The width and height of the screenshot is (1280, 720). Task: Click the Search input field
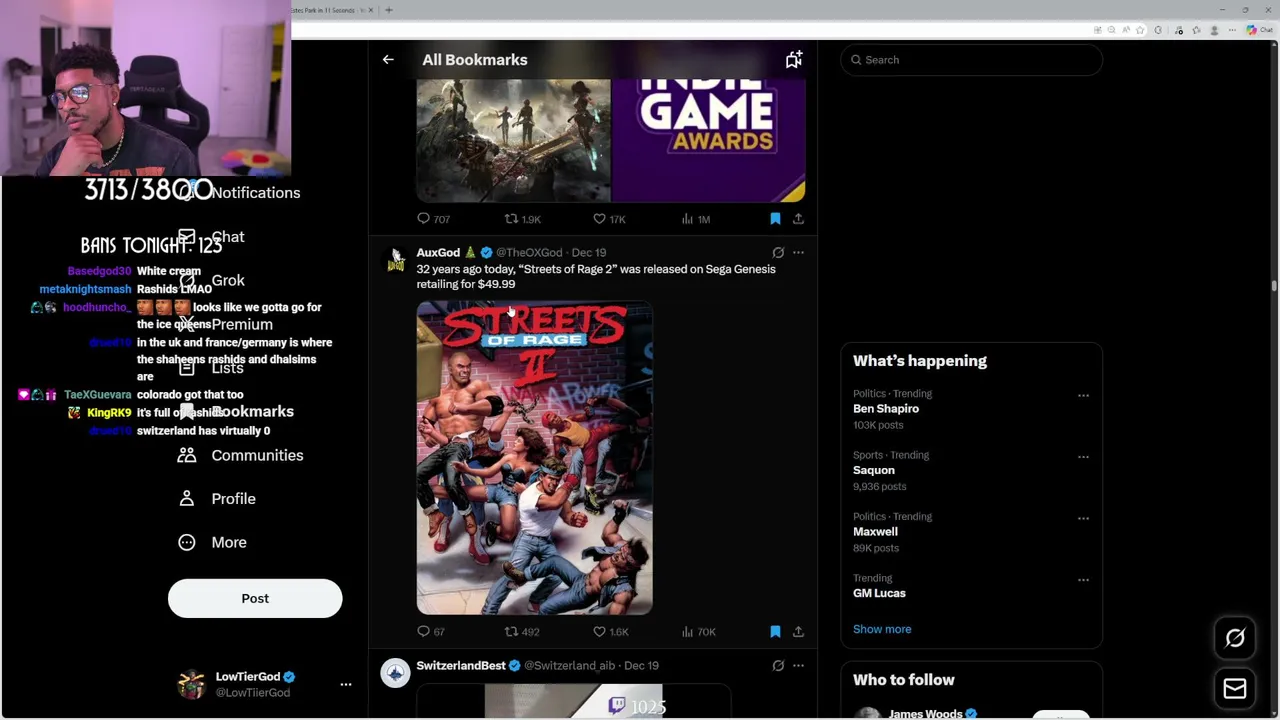tap(971, 60)
